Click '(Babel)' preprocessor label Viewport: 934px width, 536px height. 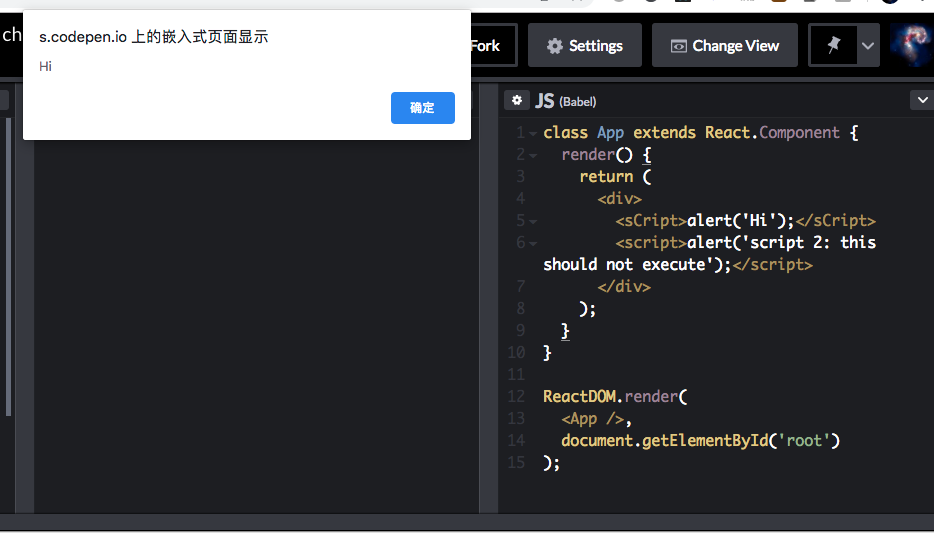(577, 102)
